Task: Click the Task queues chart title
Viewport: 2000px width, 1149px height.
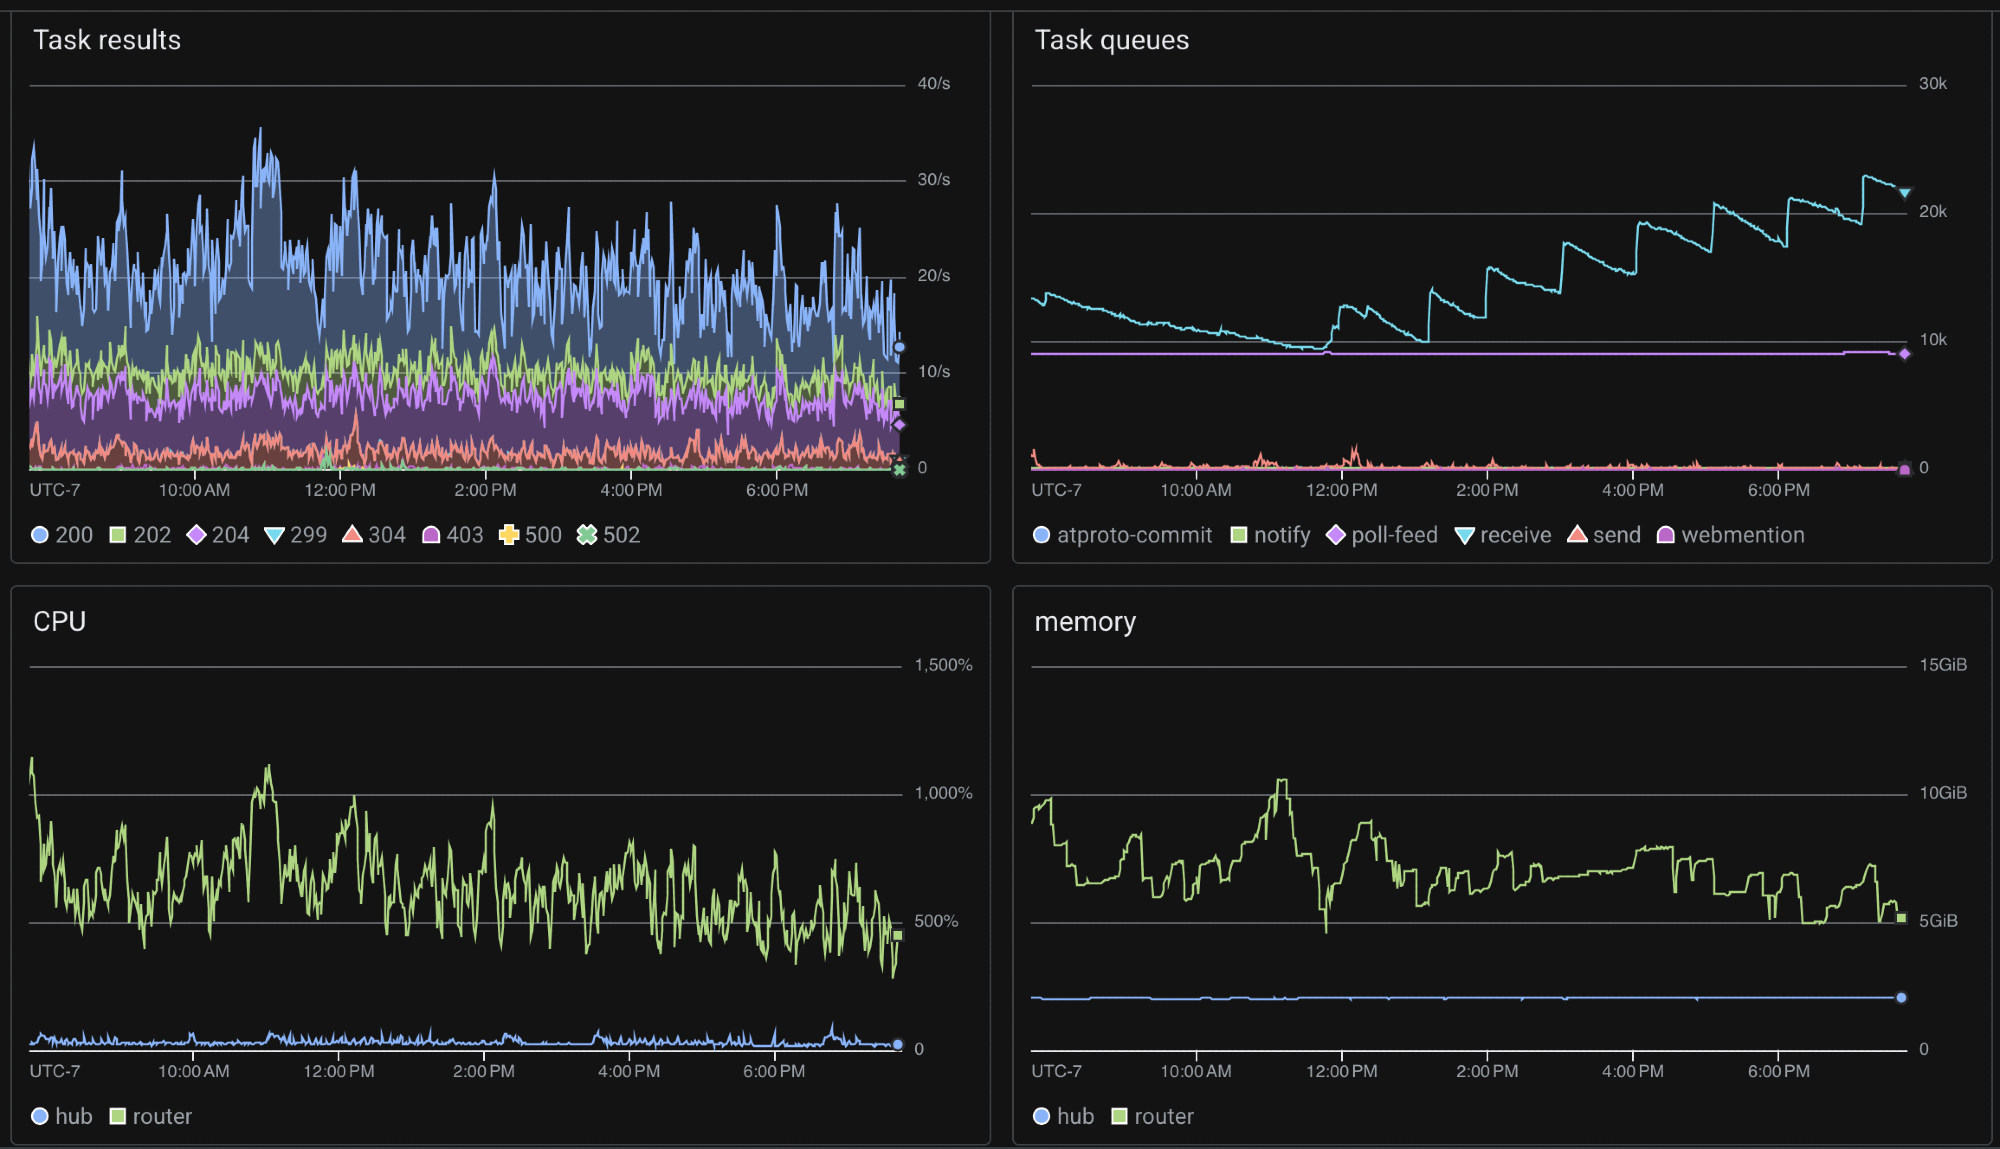Action: (x=1111, y=40)
